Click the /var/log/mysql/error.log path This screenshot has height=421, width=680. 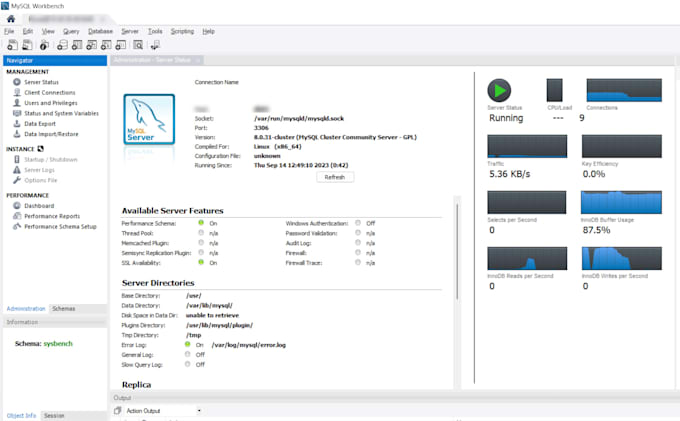[x=248, y=345]
